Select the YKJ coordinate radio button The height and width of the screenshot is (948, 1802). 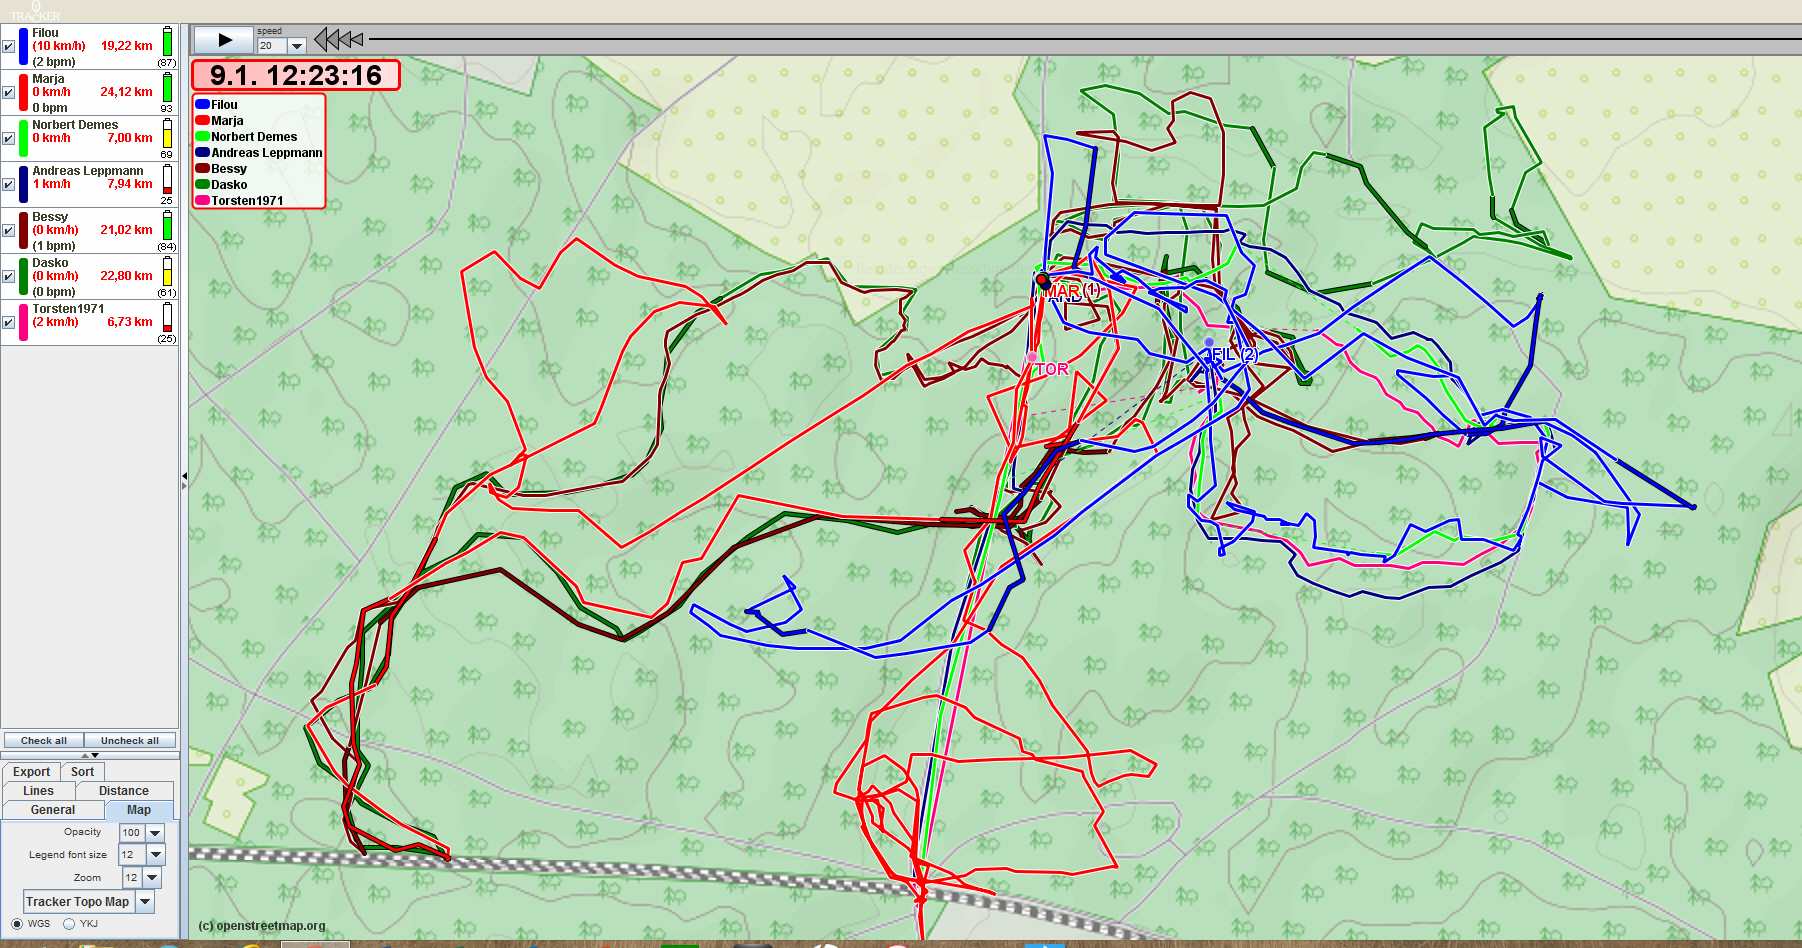pyautogui.click(x=69, y=924)
